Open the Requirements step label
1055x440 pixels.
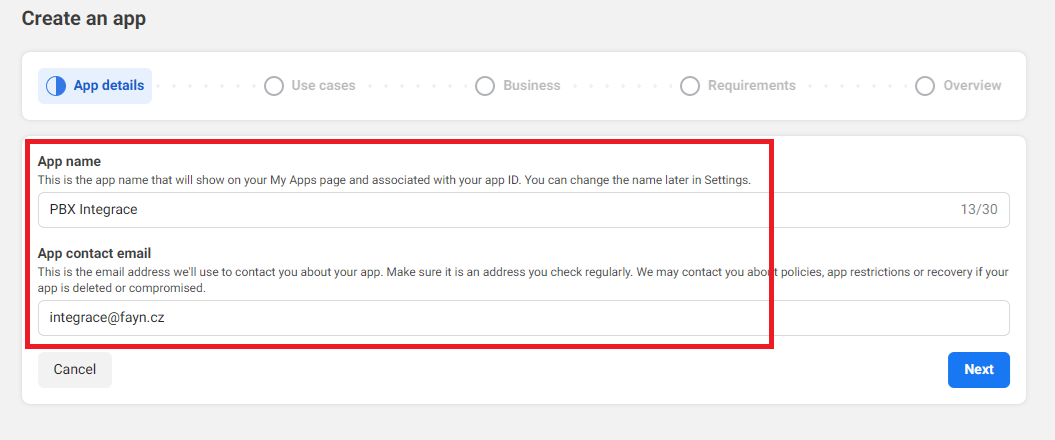(752, 86)
